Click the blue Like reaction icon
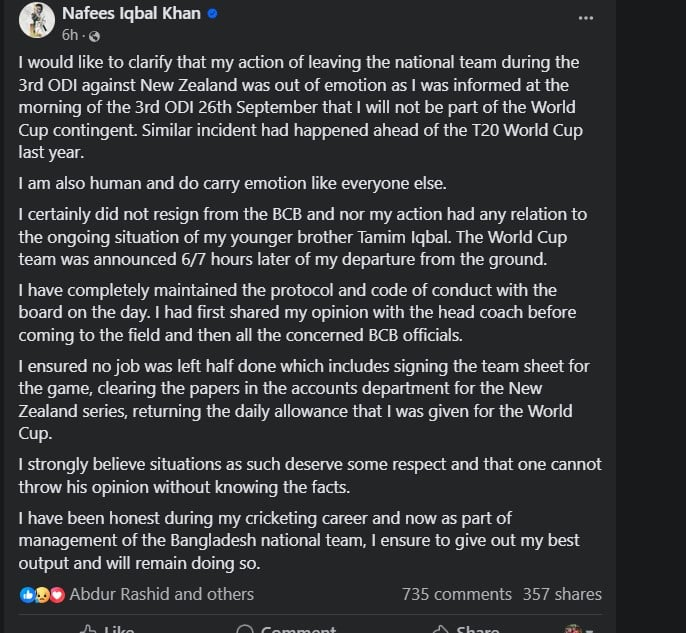 (x=27, y=594)
